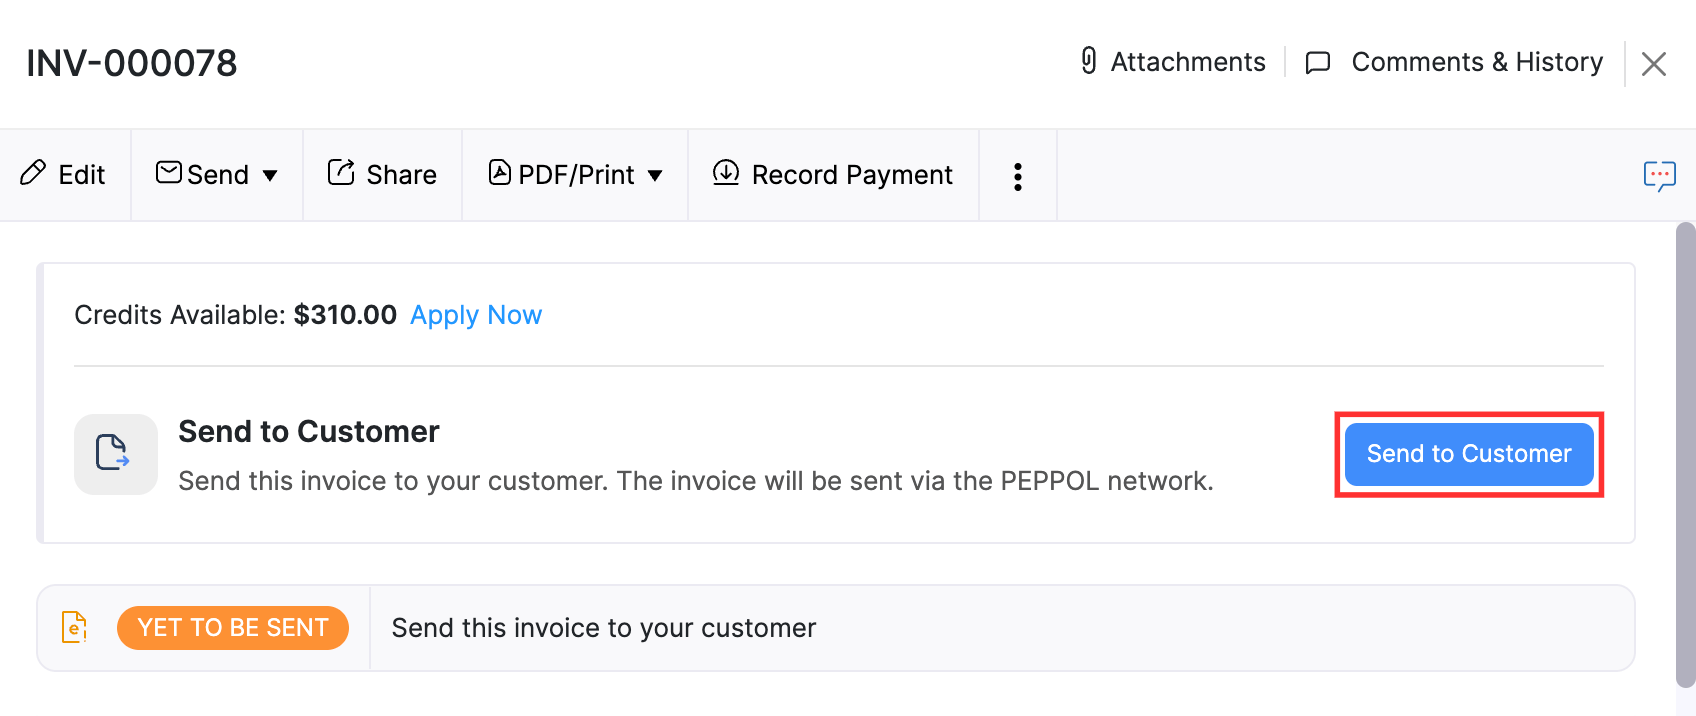The width and height of the screenshot is (1696, 716).
Task: Open Apply Now for available credits
Action: click(475, 314)
